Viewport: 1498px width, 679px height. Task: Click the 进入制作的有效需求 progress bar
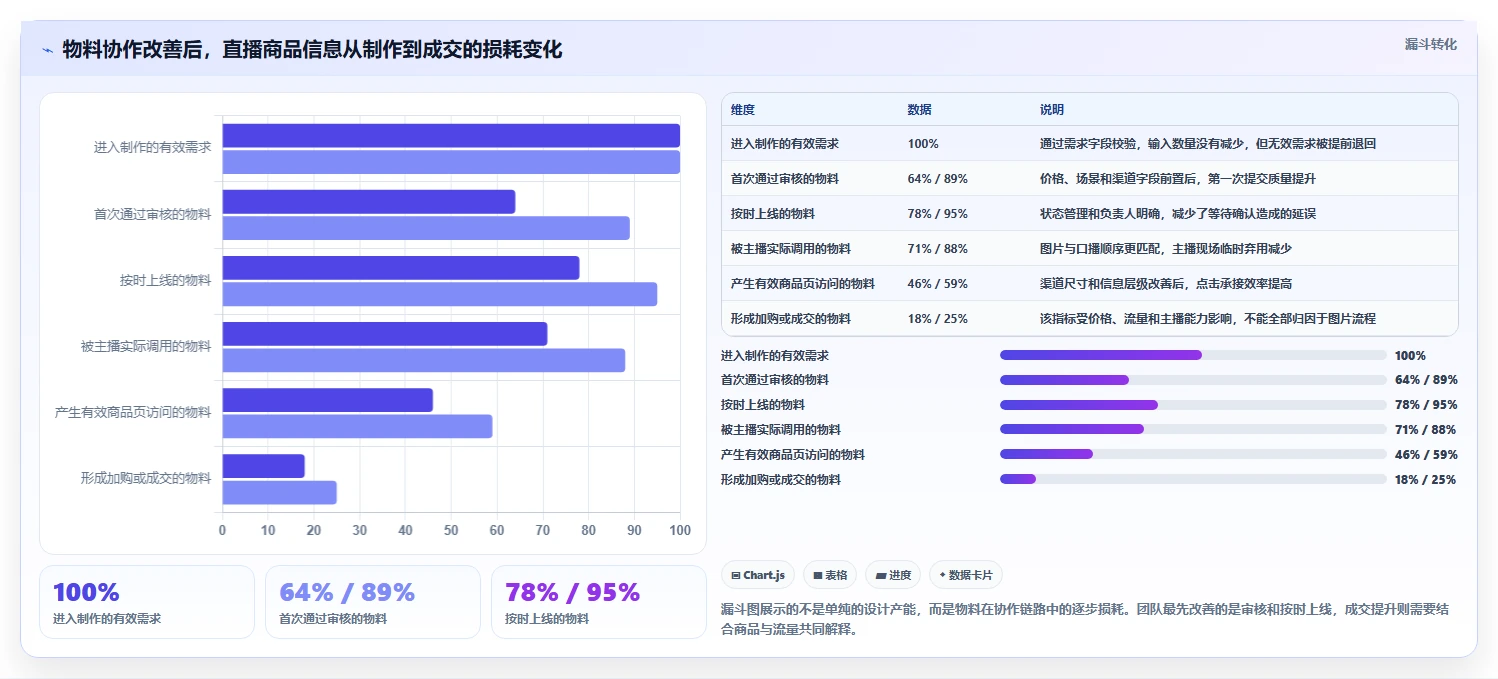tap(1193, 355)
